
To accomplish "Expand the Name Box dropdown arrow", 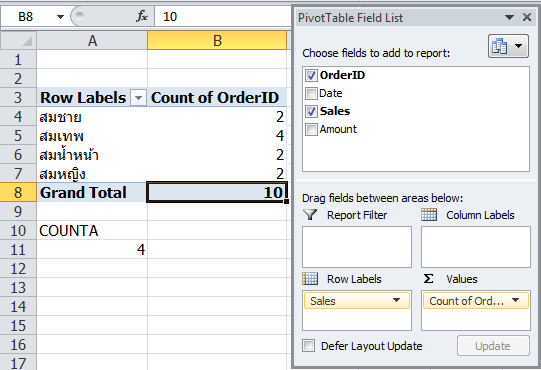I will pos(60,17).
